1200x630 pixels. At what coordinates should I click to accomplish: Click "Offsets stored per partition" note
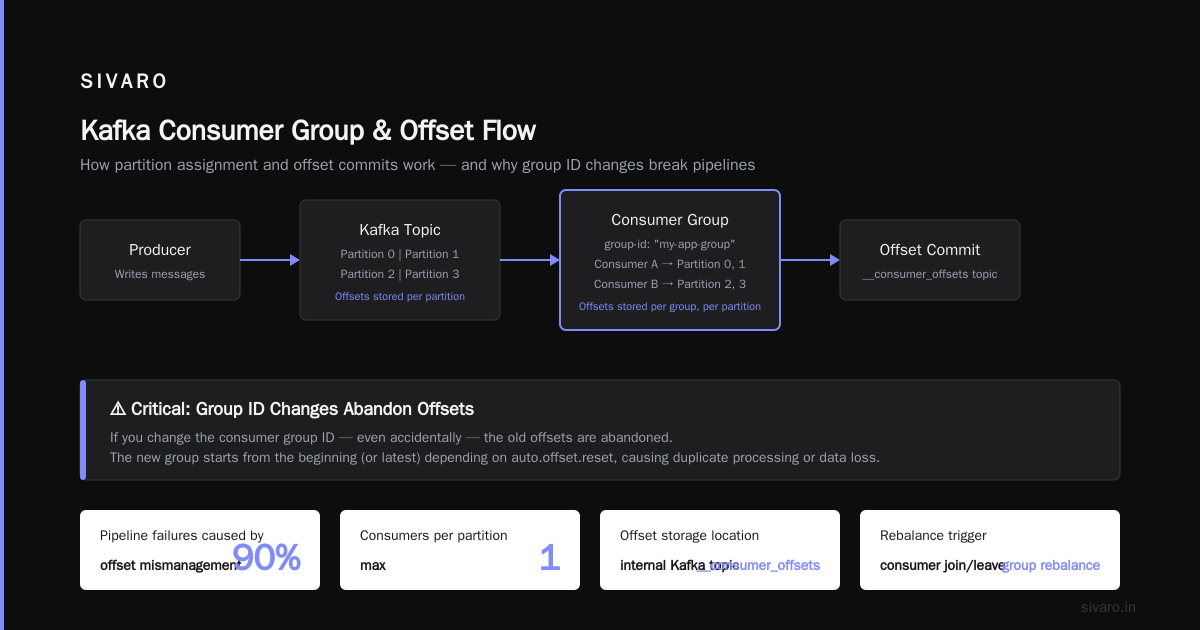click(x=400, y=297)
